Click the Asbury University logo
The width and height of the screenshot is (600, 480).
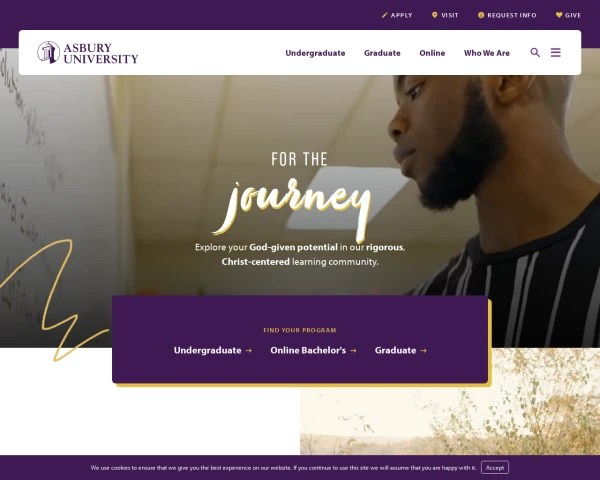pos(88,52)
